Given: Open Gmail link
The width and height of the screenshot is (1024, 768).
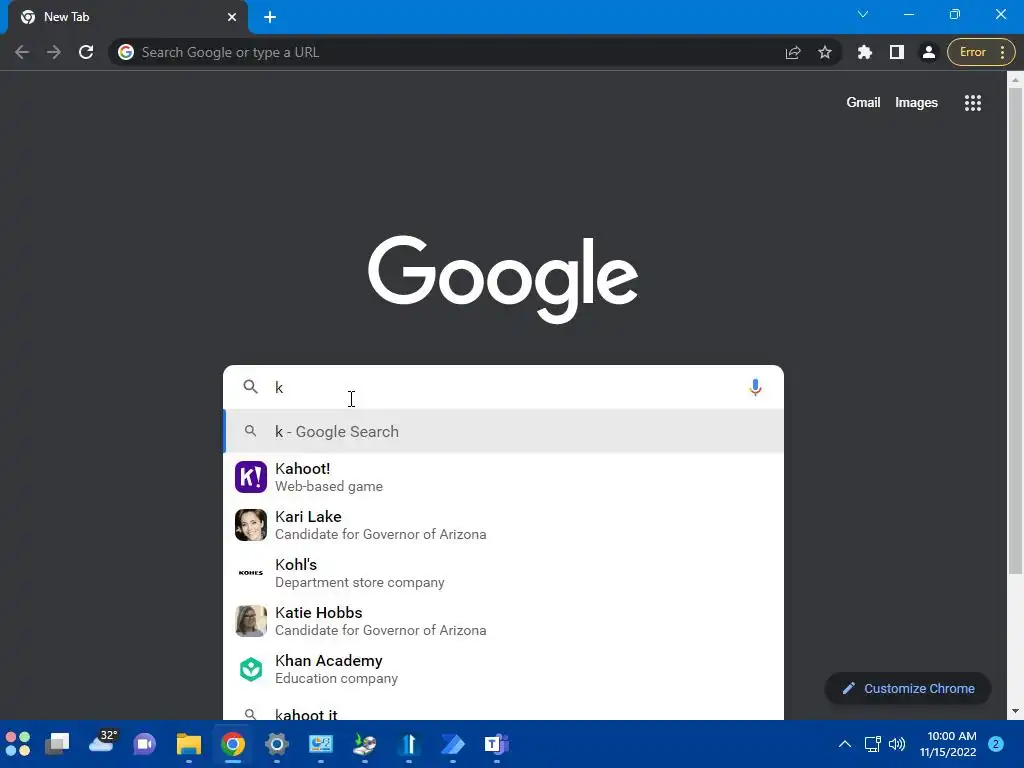Looking at the screenshot, I should (863, 103).
